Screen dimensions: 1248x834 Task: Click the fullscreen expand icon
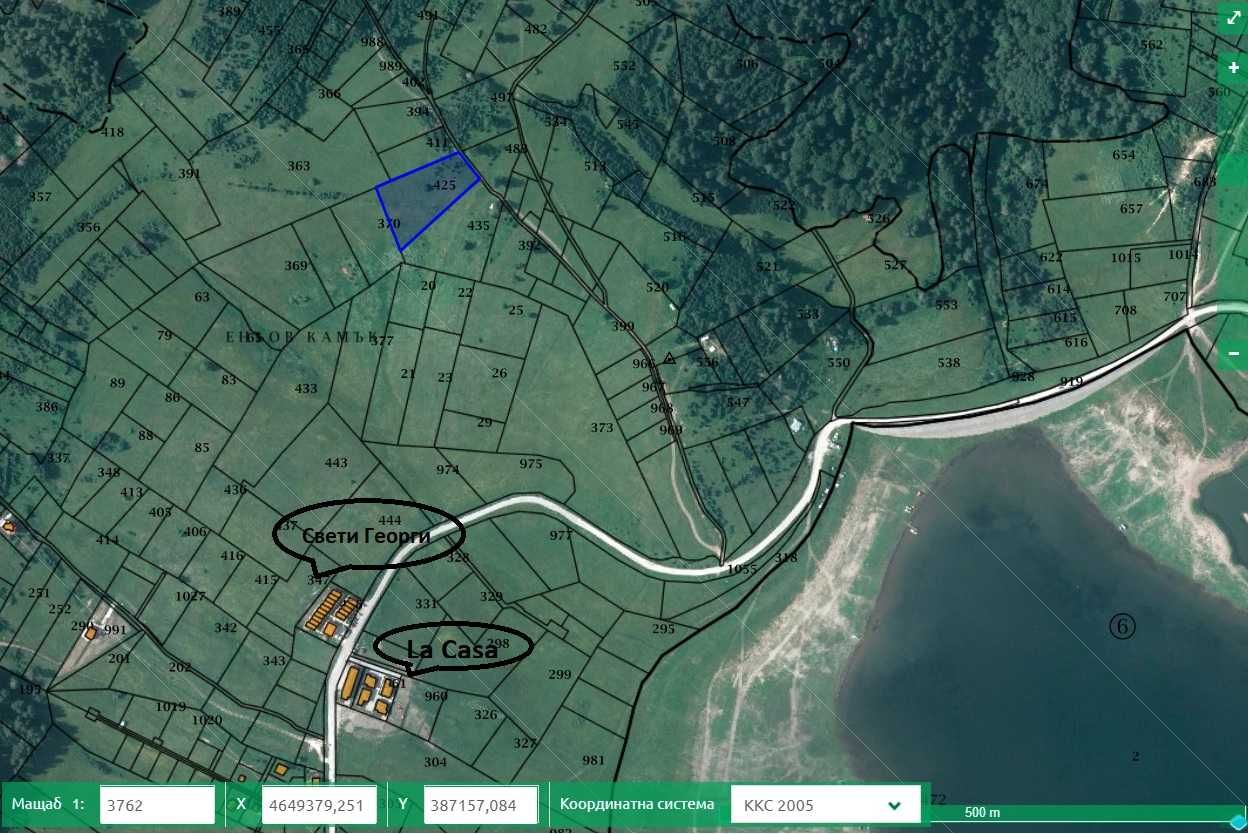[x=1232, y=18]
